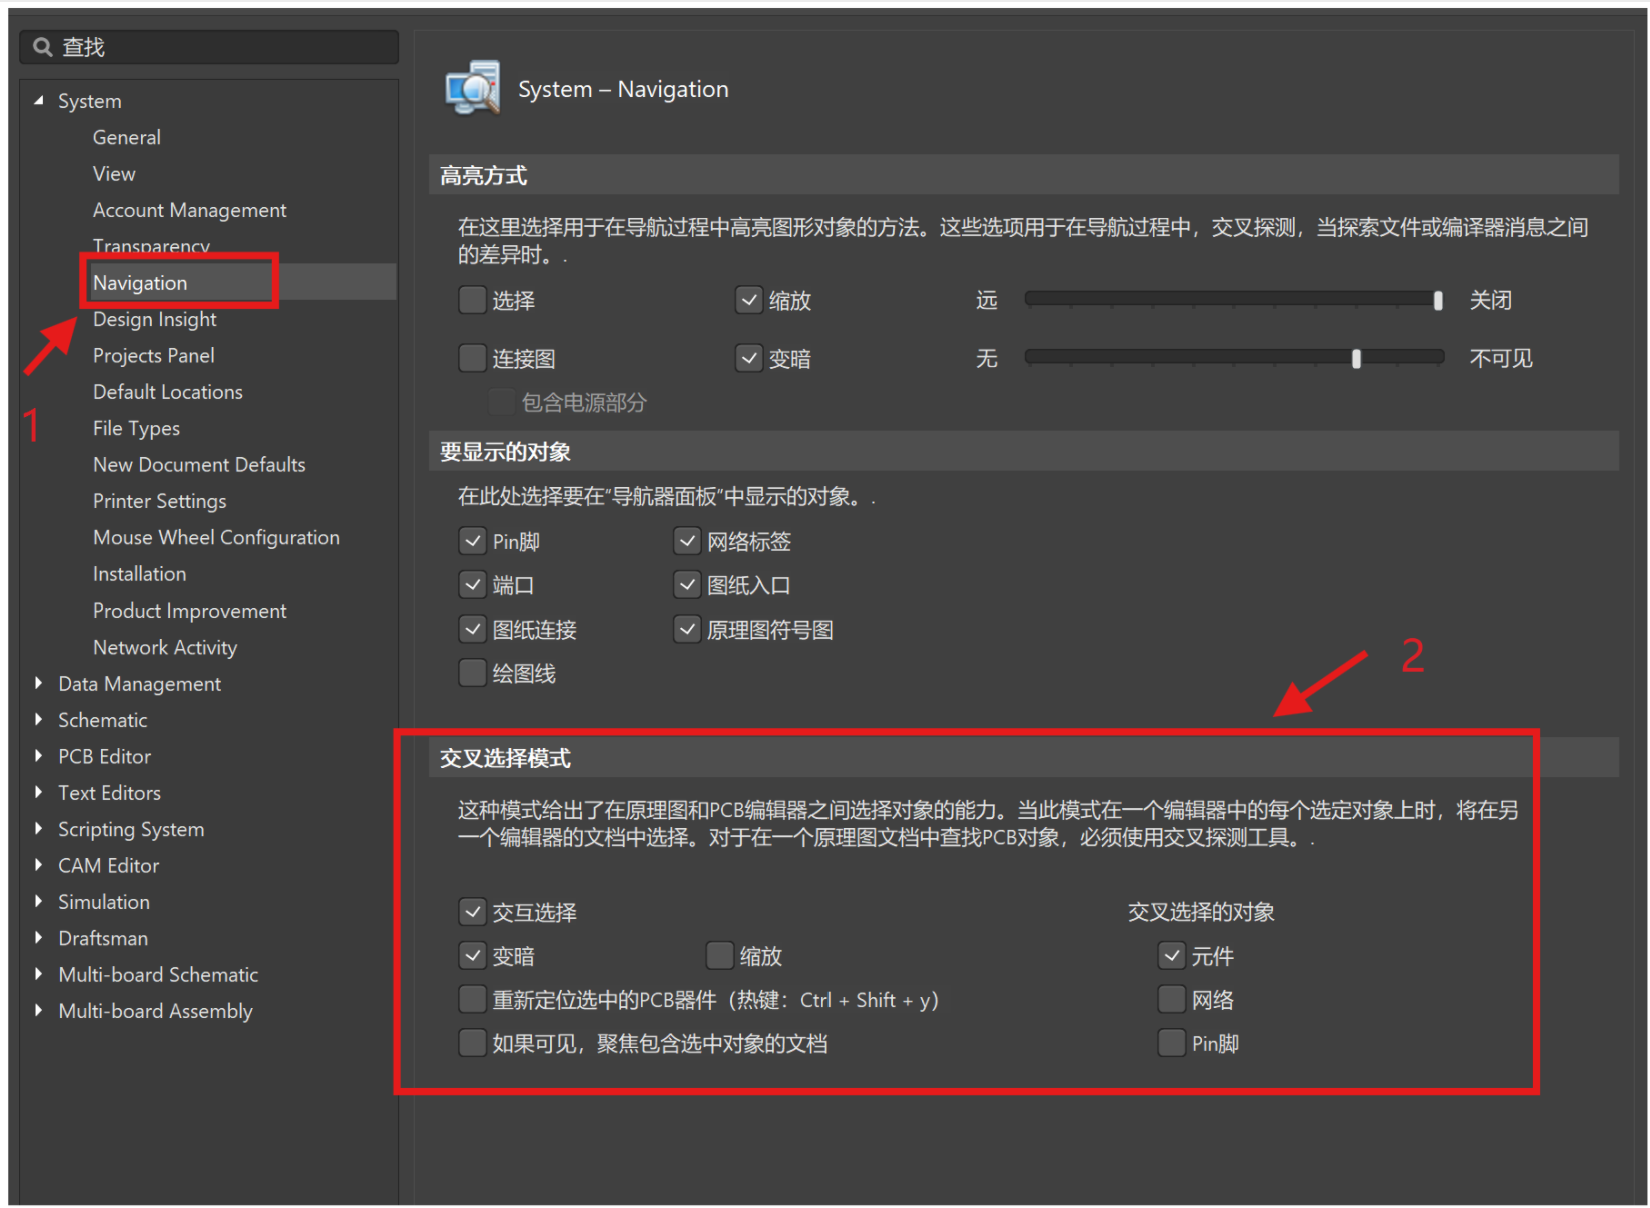Open Default Locations page

168,392
